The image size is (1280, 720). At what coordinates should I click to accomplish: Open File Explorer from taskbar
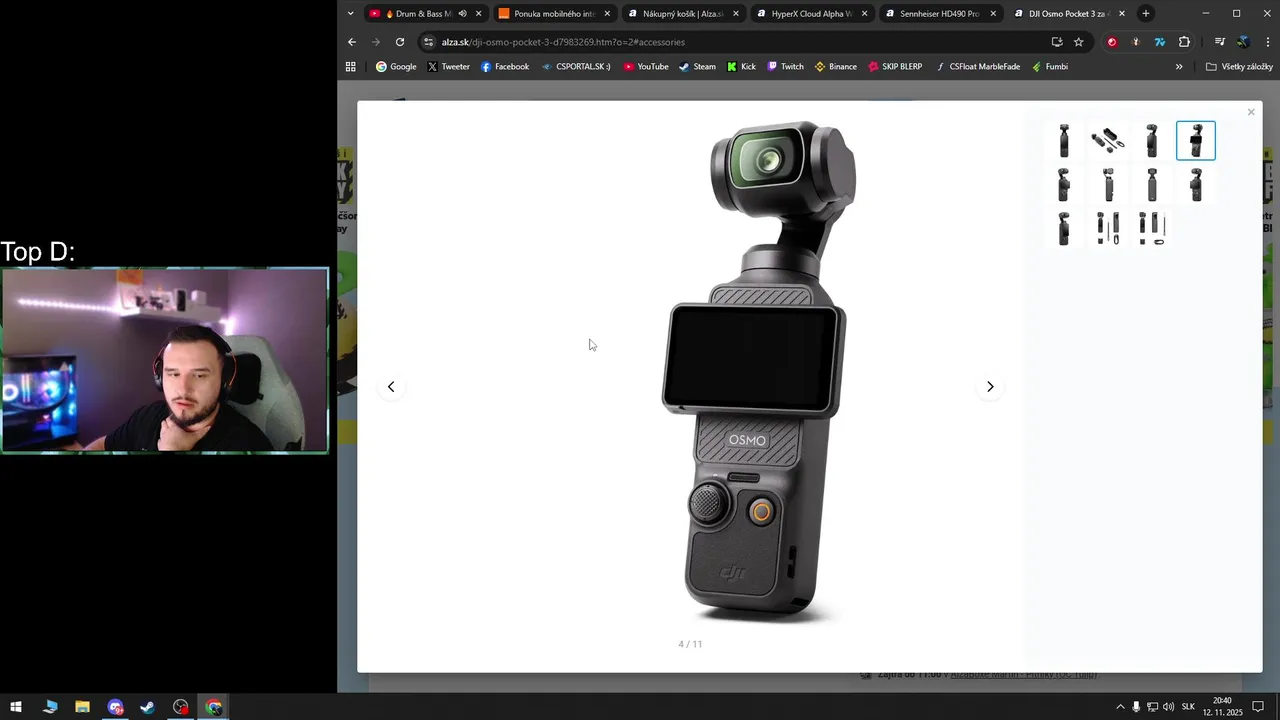click(82, 707)
